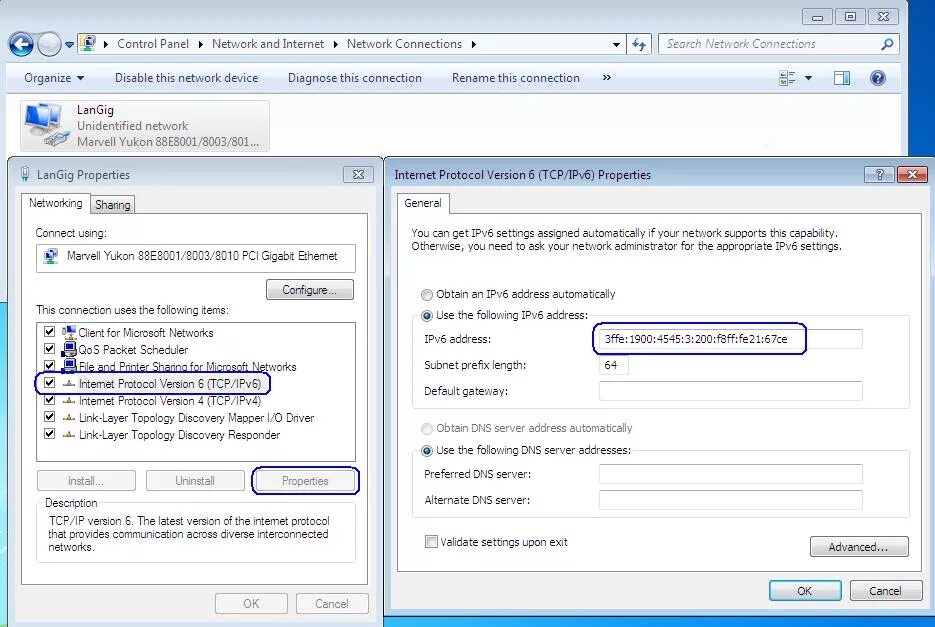The width and height of the screenshot is (935, 627).
Task: Click the Configure button
Action: click(x=309, y=290)
